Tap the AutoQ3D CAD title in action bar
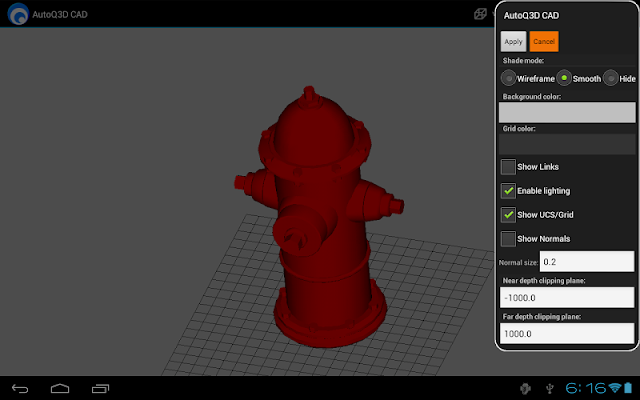 coord(60,14)
